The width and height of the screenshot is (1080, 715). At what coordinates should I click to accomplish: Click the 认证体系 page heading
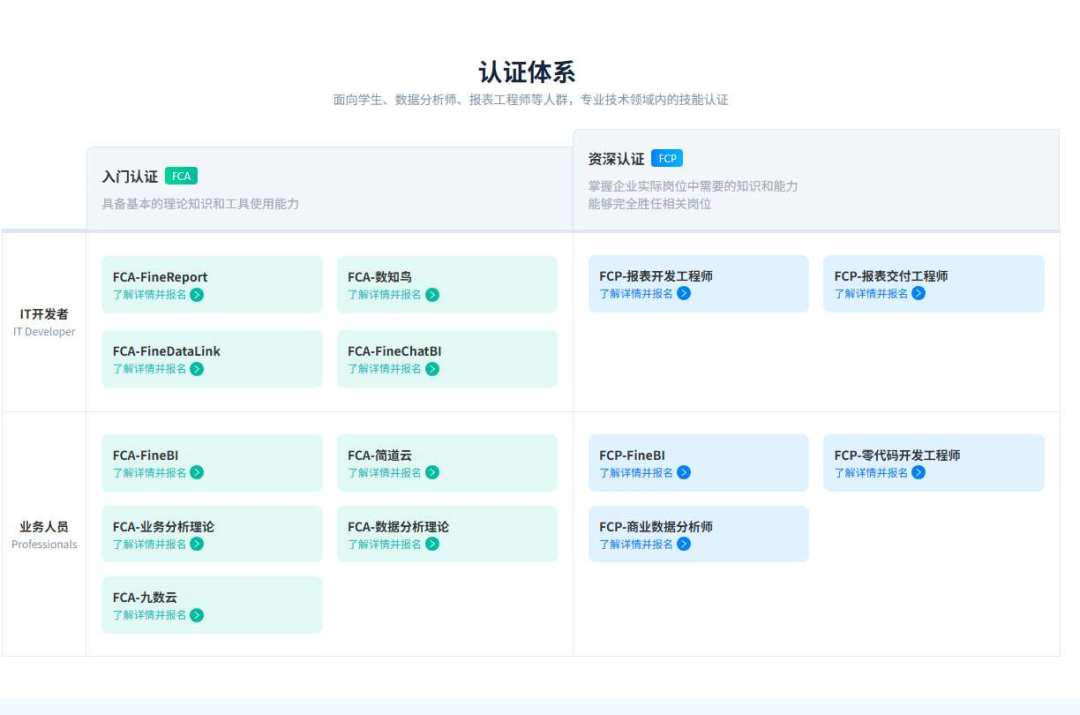click(527, 72)
